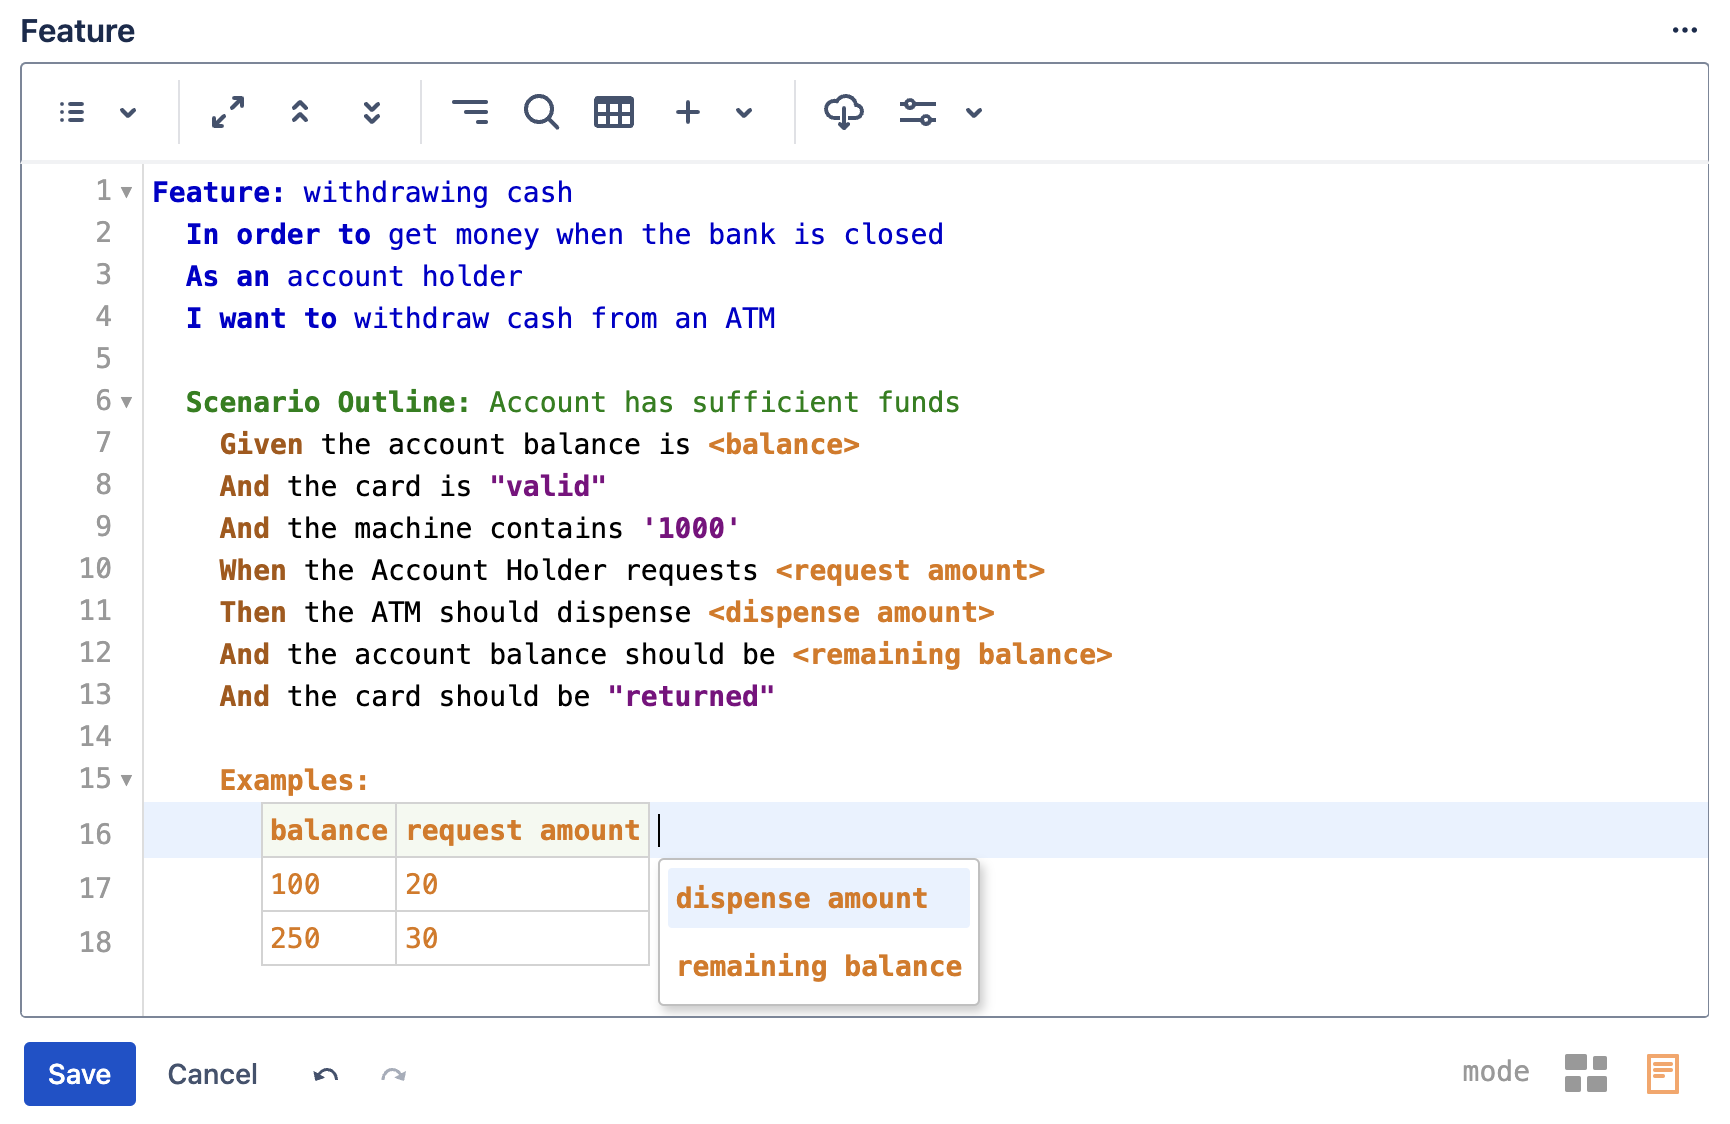Screen dimensions: 1730x1124
Task: Click '<dispense amount>' placeholder on line 11
Action: (x=851, y=612)
